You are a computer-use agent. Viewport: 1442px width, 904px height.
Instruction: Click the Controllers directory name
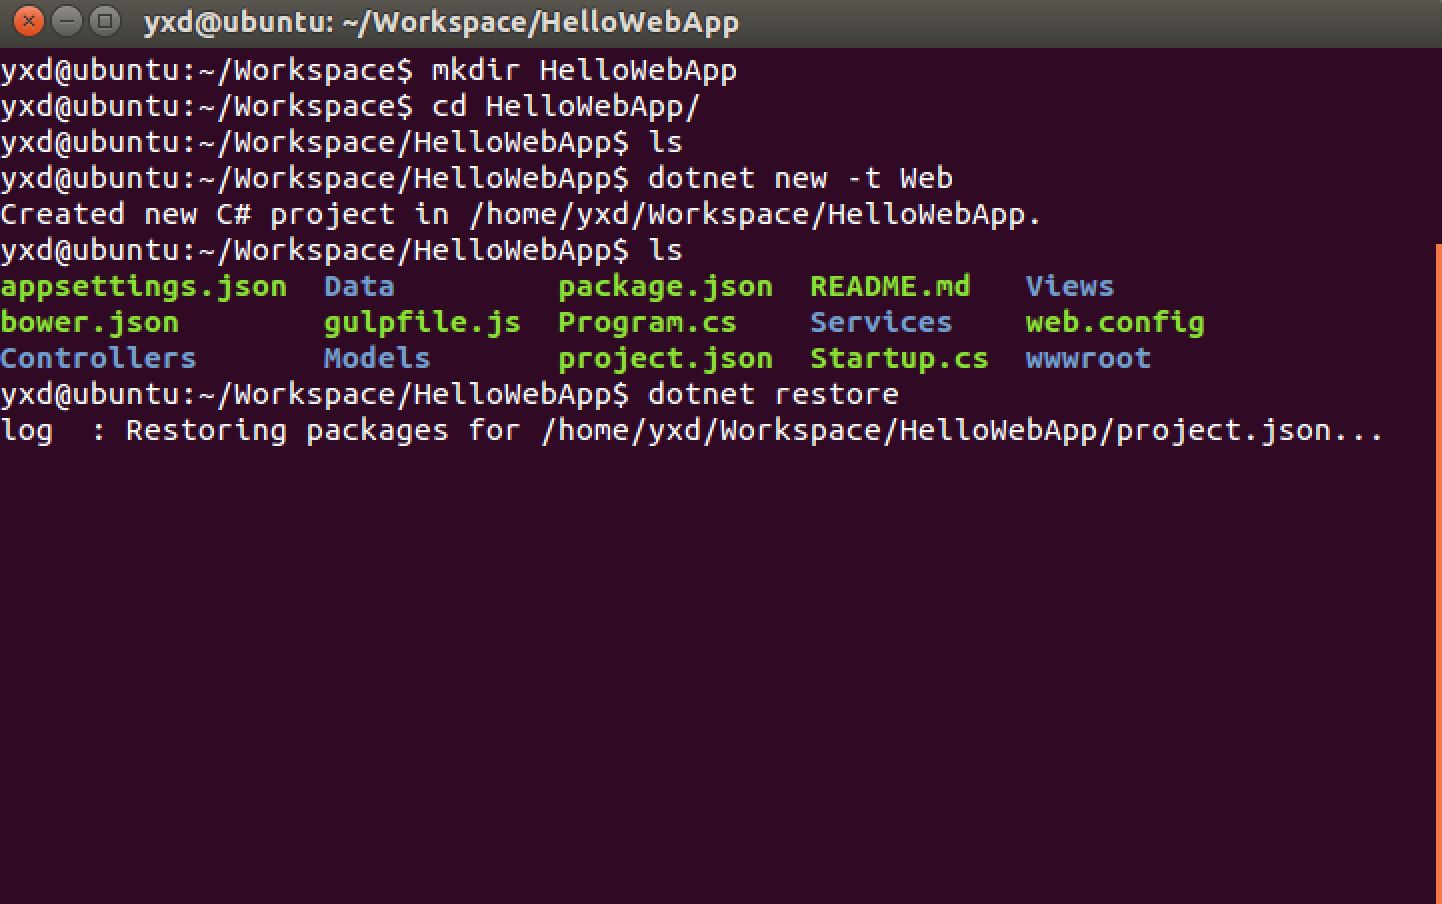[x=98, y=359]
